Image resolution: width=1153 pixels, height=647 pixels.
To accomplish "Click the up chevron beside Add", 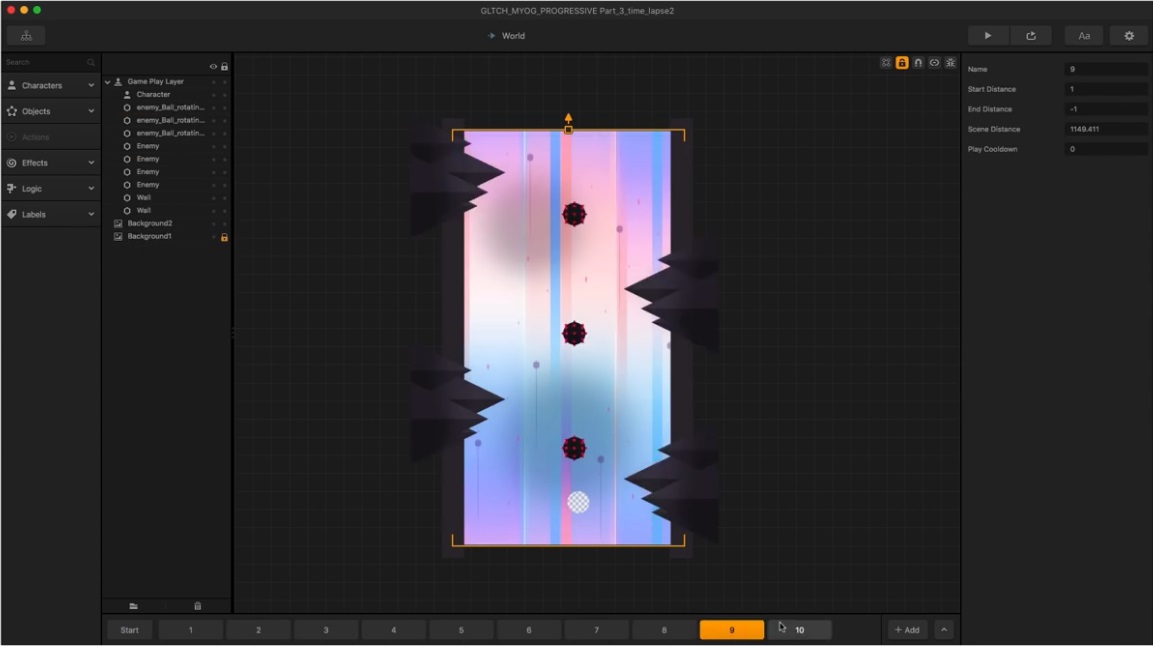I will click(943, 629).
